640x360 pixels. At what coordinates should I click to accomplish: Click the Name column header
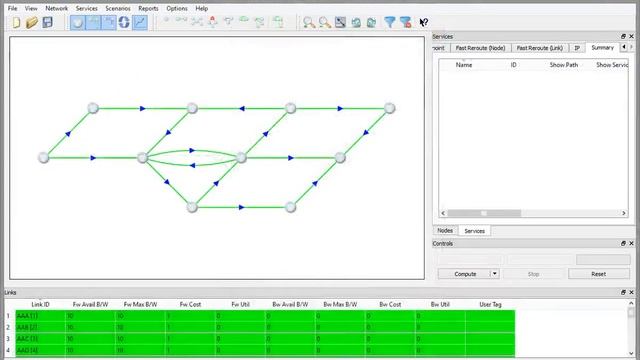click(464, 65)
